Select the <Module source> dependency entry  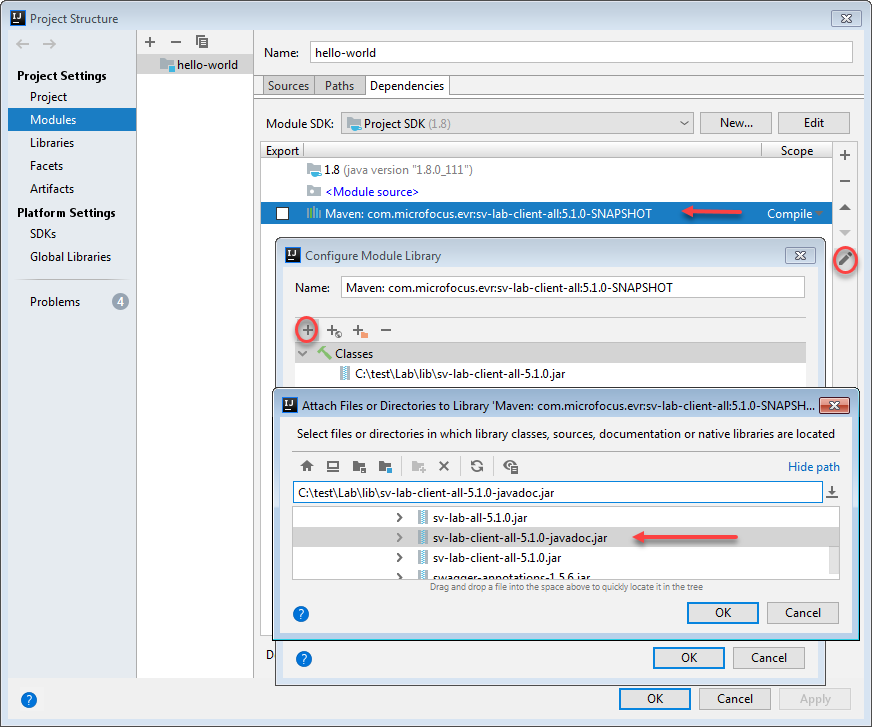pyautogui.click(x=546, y=192)
